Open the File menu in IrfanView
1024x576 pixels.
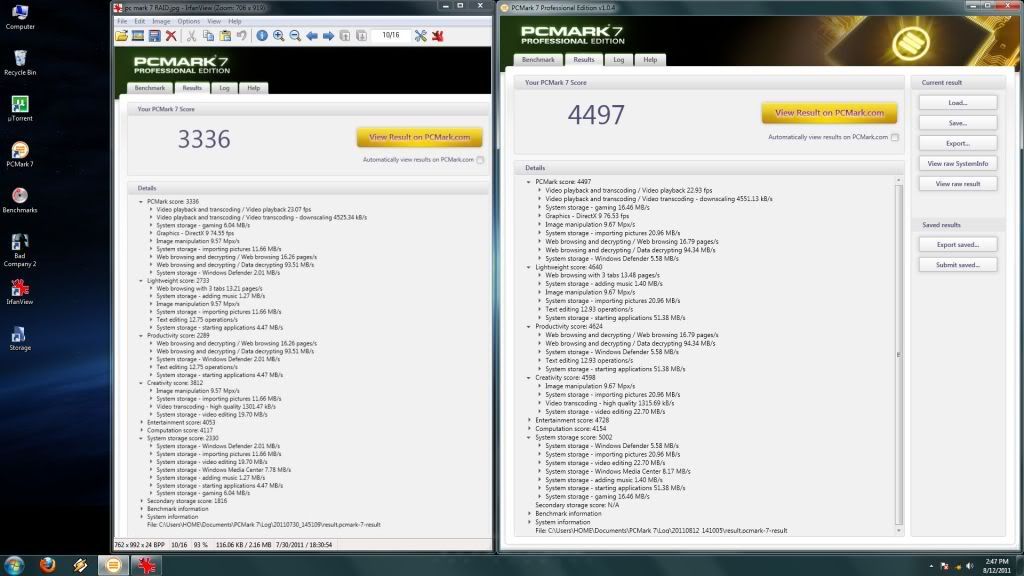(122, 21)
